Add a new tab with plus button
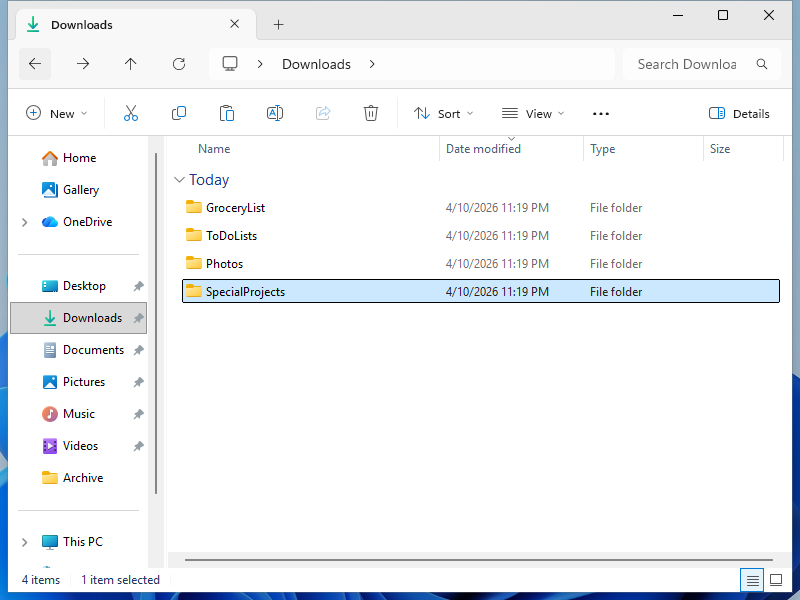Screen dimensions: 800x600 (278, 24)
